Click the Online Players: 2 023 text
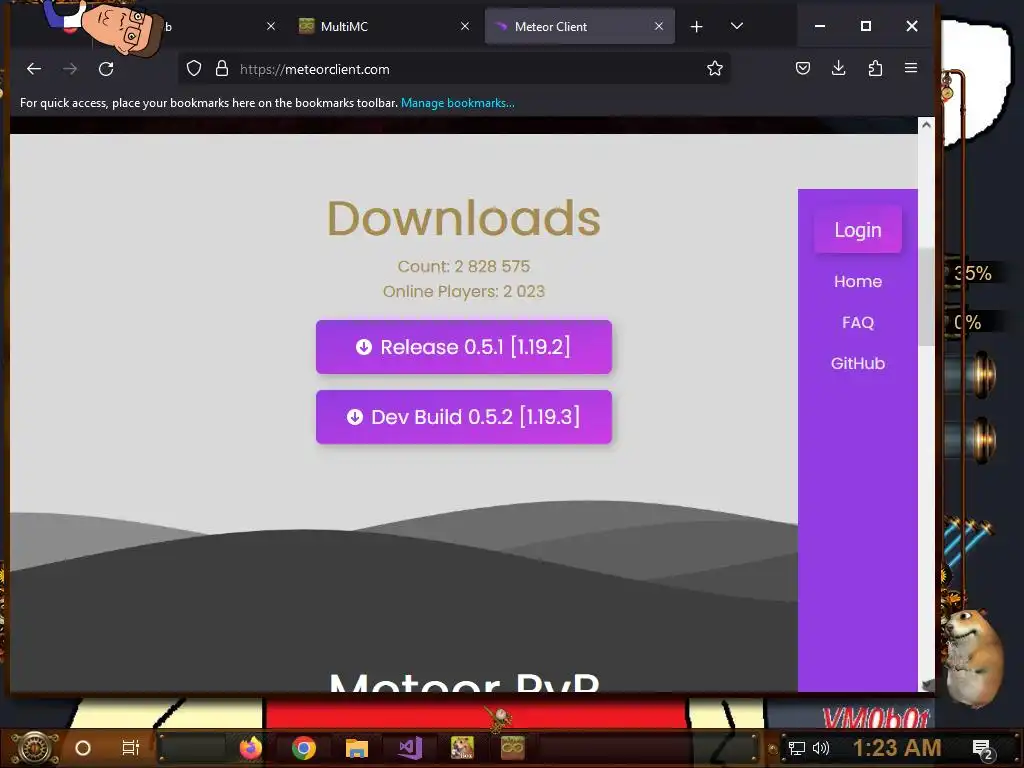This screenshot has width=1024, height=768. pyautogui.click(x=464, y=291)
